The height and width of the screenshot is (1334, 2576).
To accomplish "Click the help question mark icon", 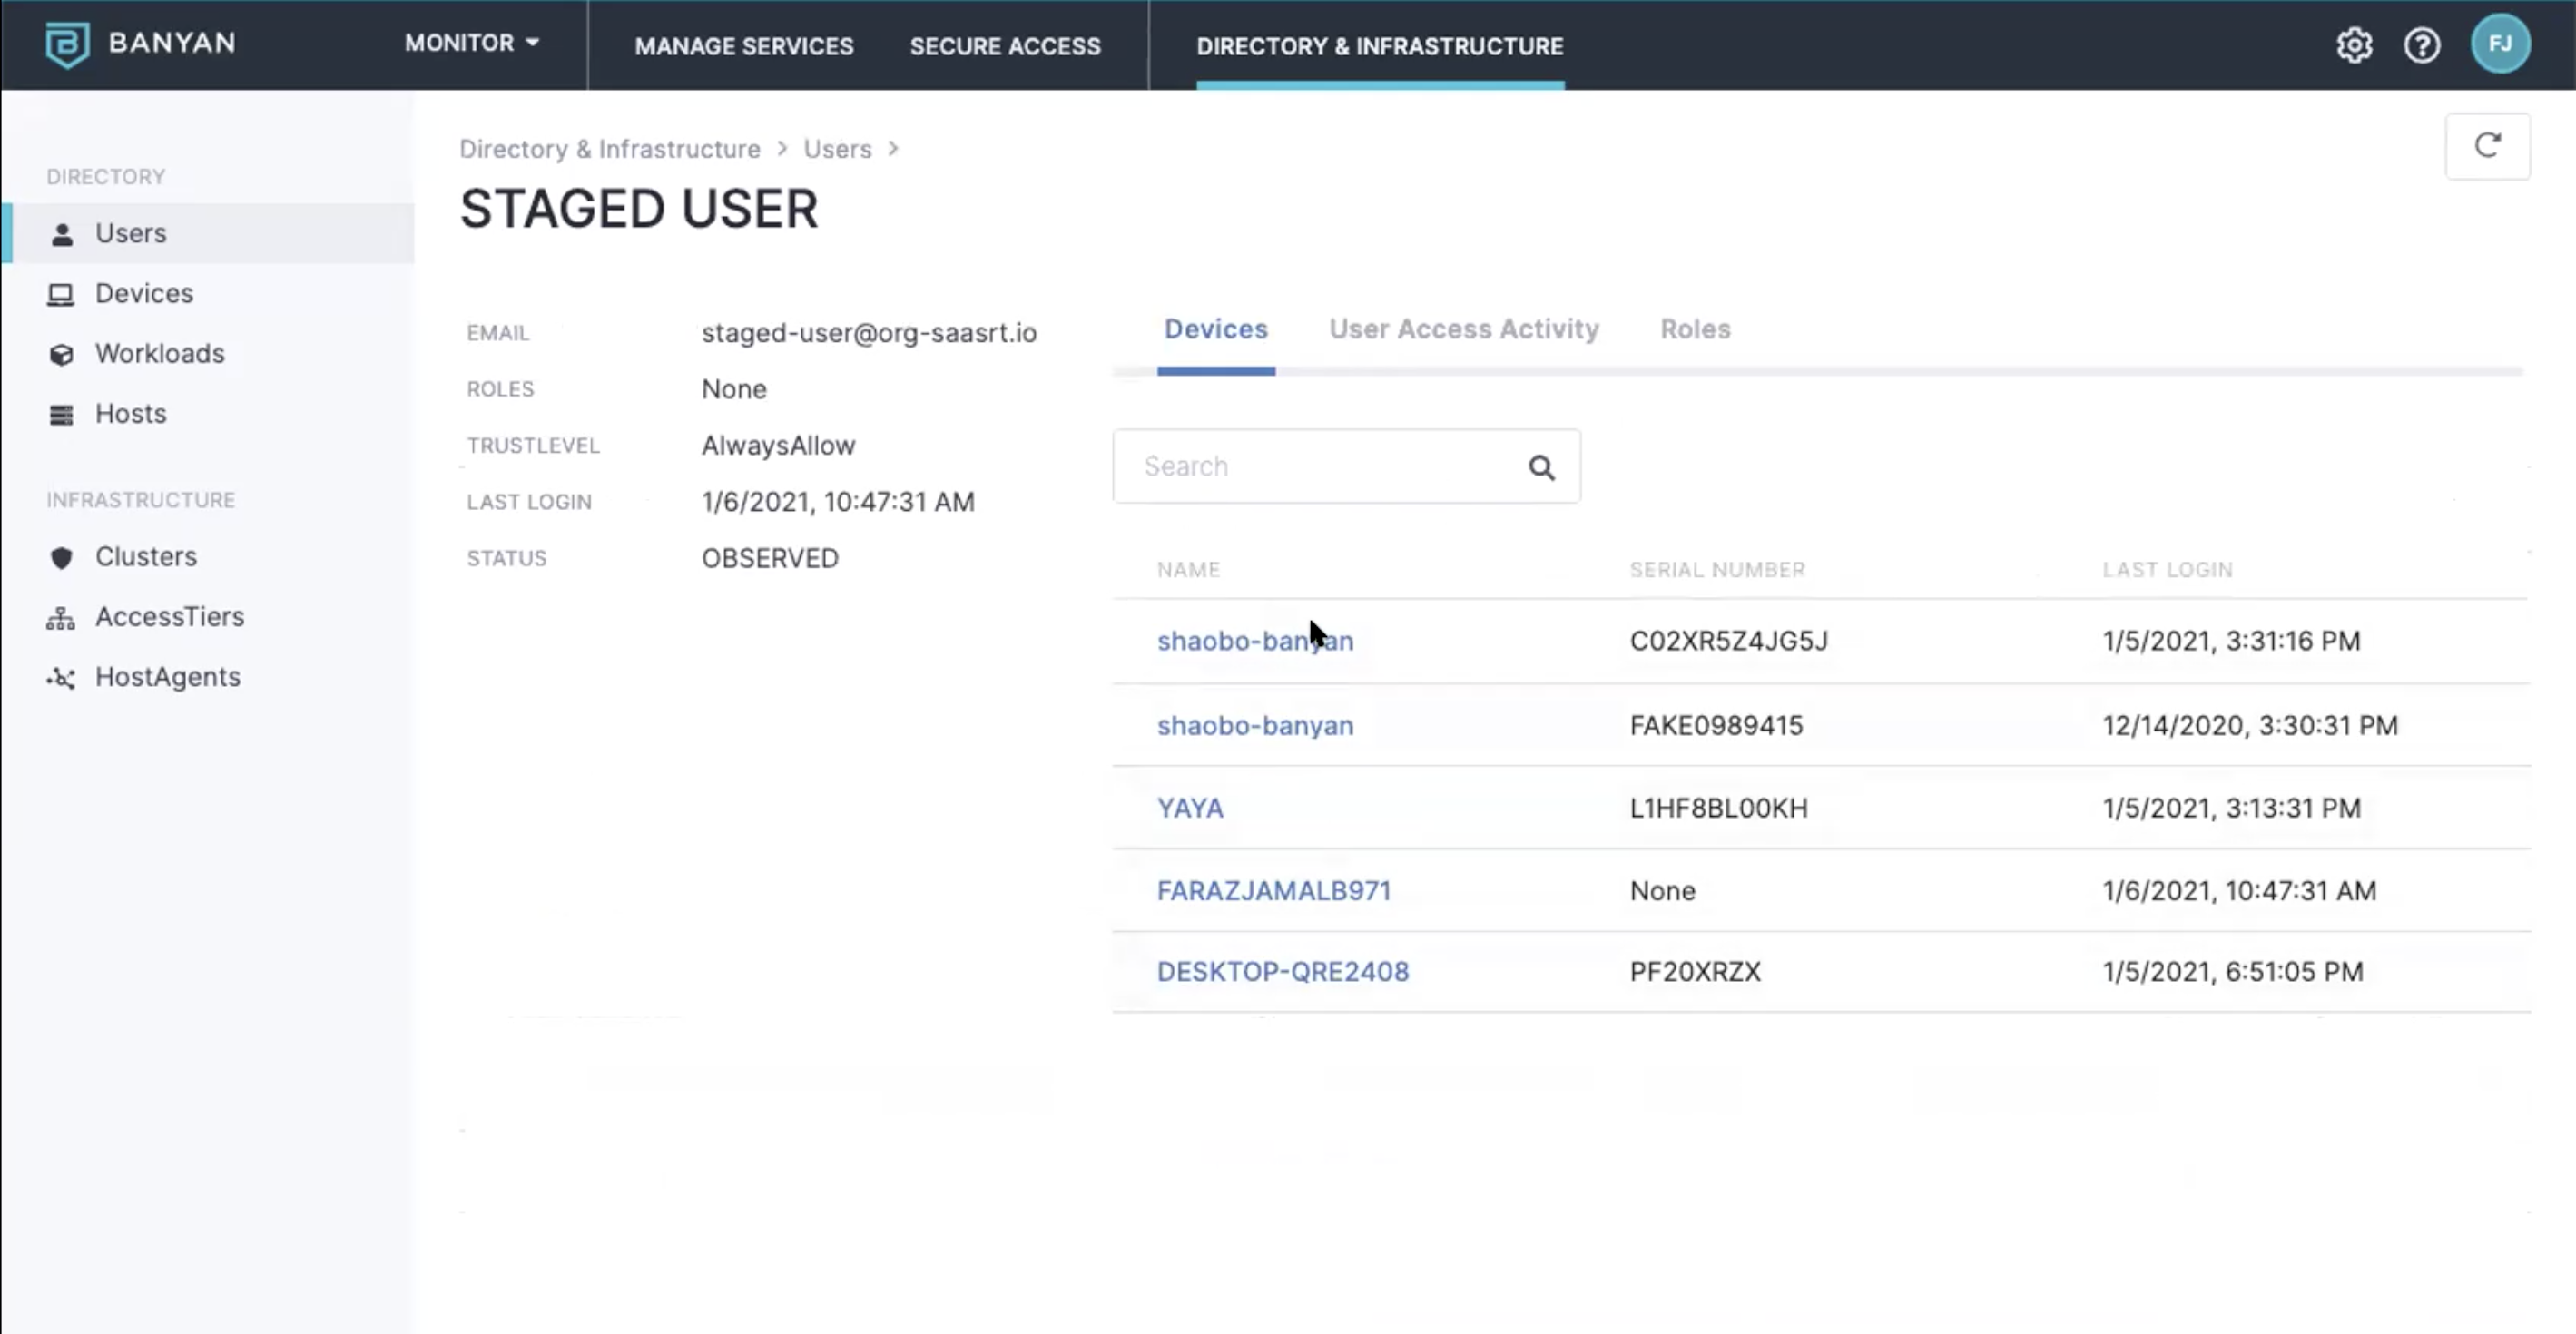I will (x=2421, y=45).
